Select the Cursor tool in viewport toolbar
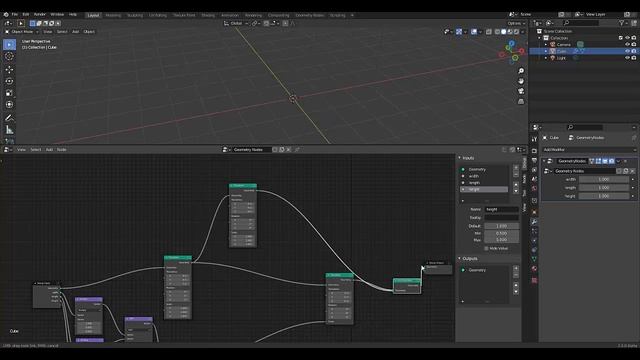Image resolution: width=640 pixels, height=360 pixels. pyautogui.click(x=9, y=57)
